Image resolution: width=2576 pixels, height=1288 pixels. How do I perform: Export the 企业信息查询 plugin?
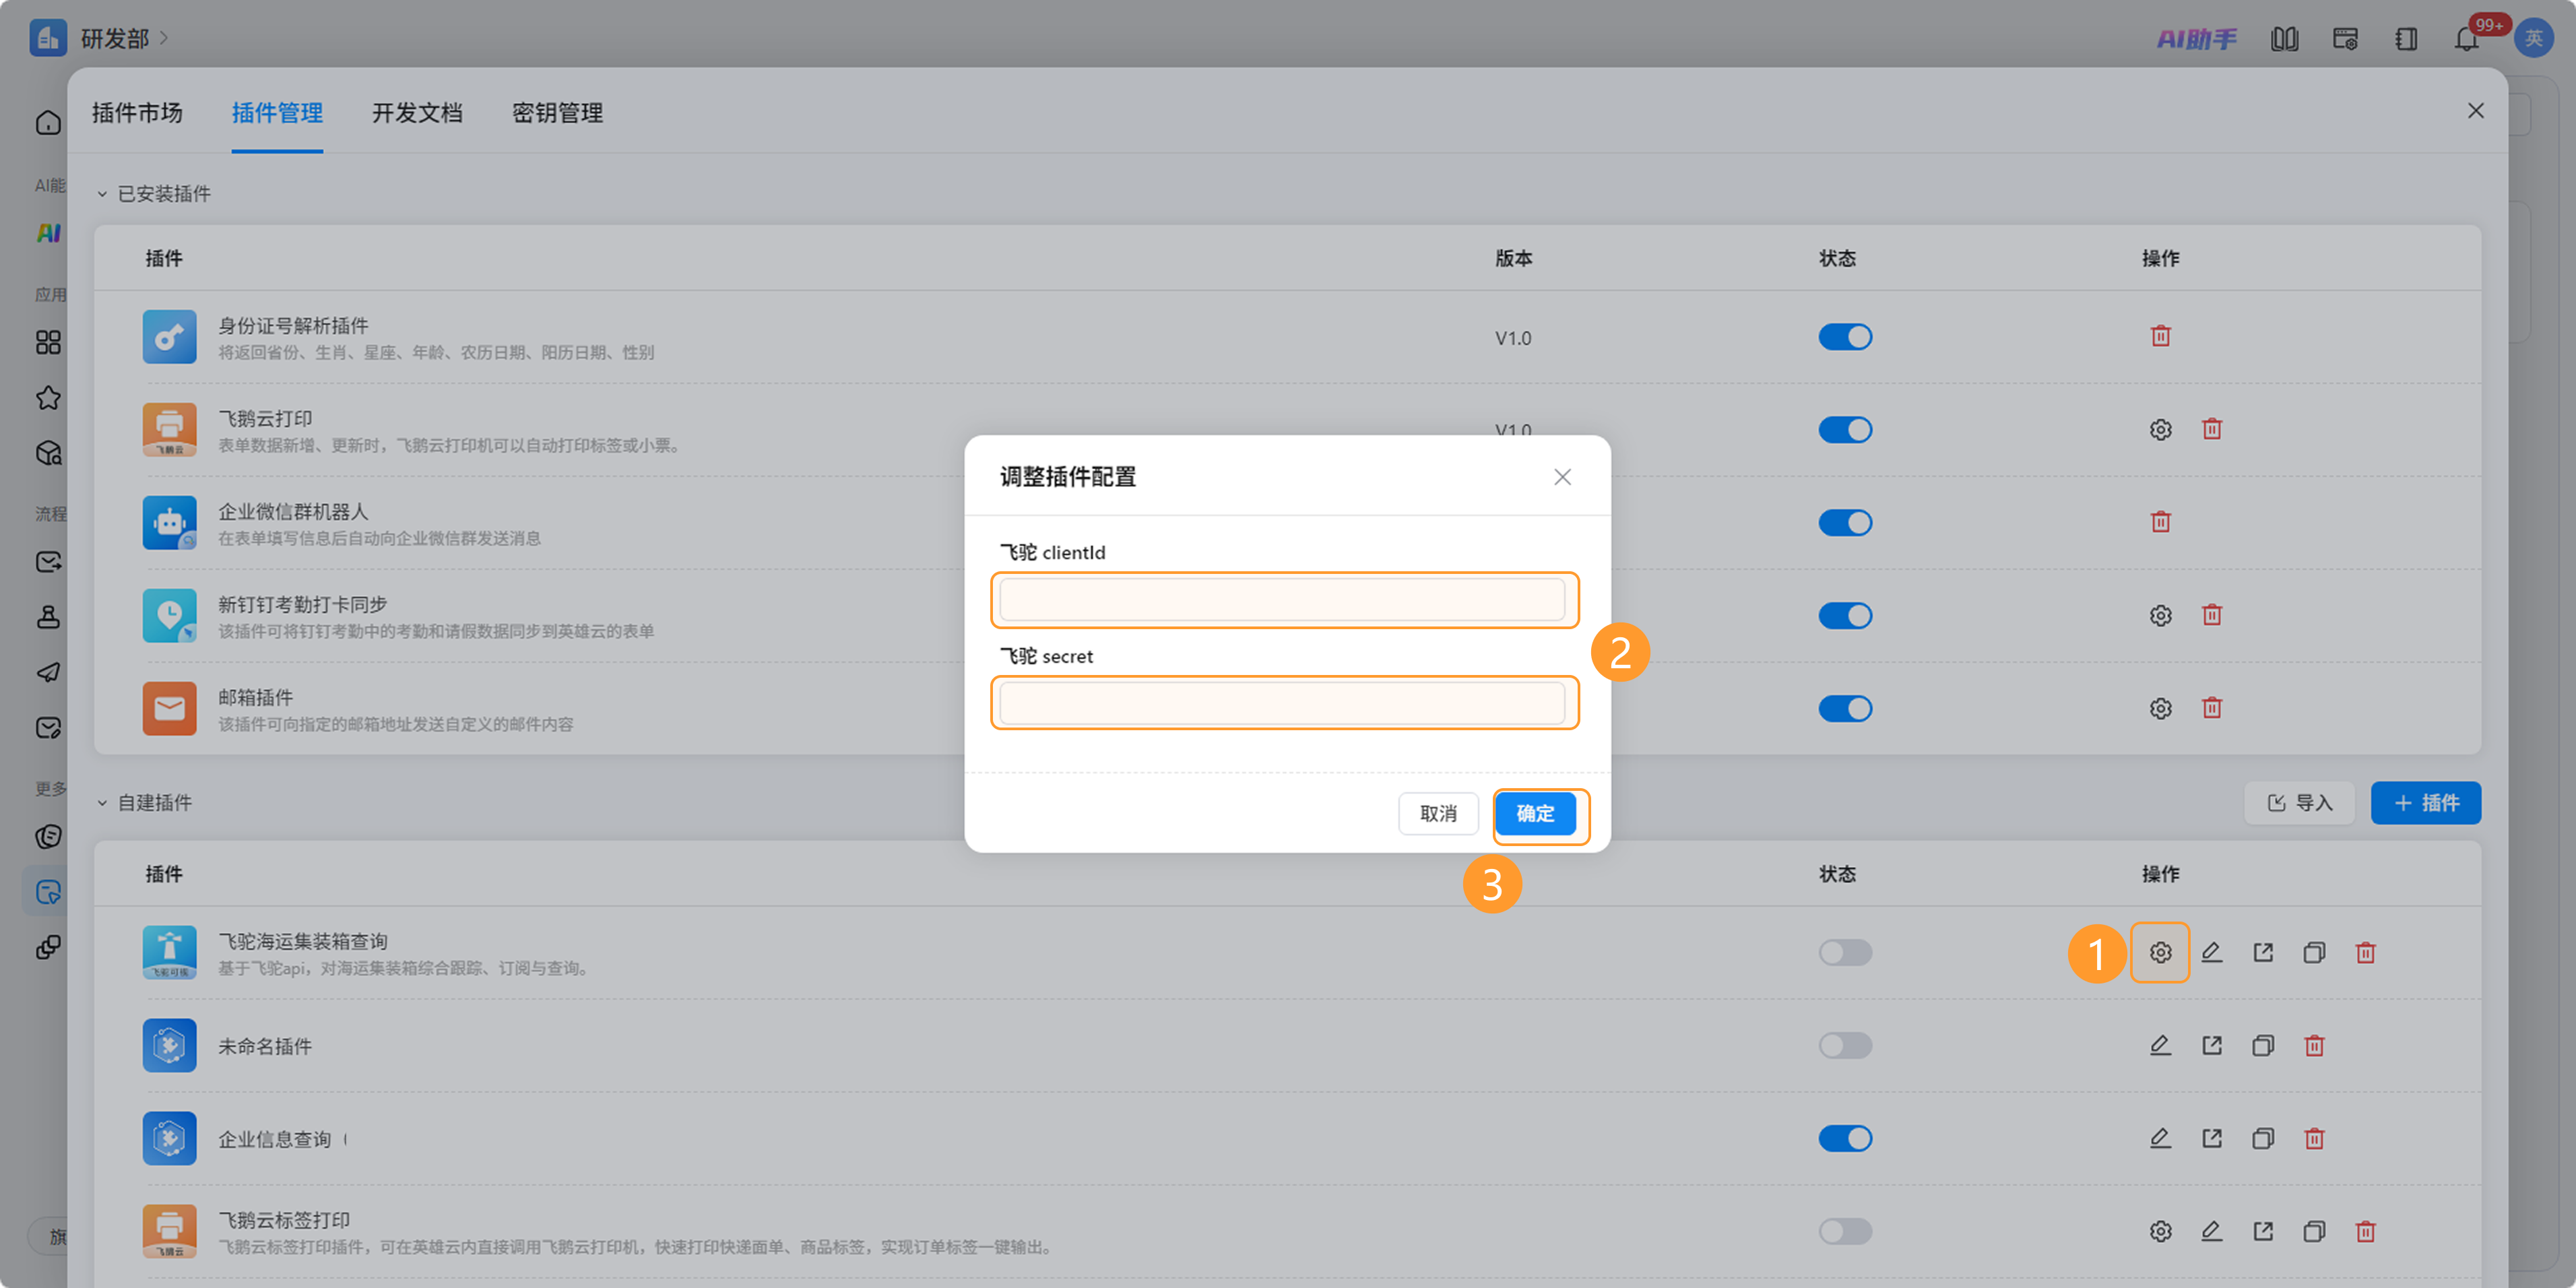click(2211, 1138)
